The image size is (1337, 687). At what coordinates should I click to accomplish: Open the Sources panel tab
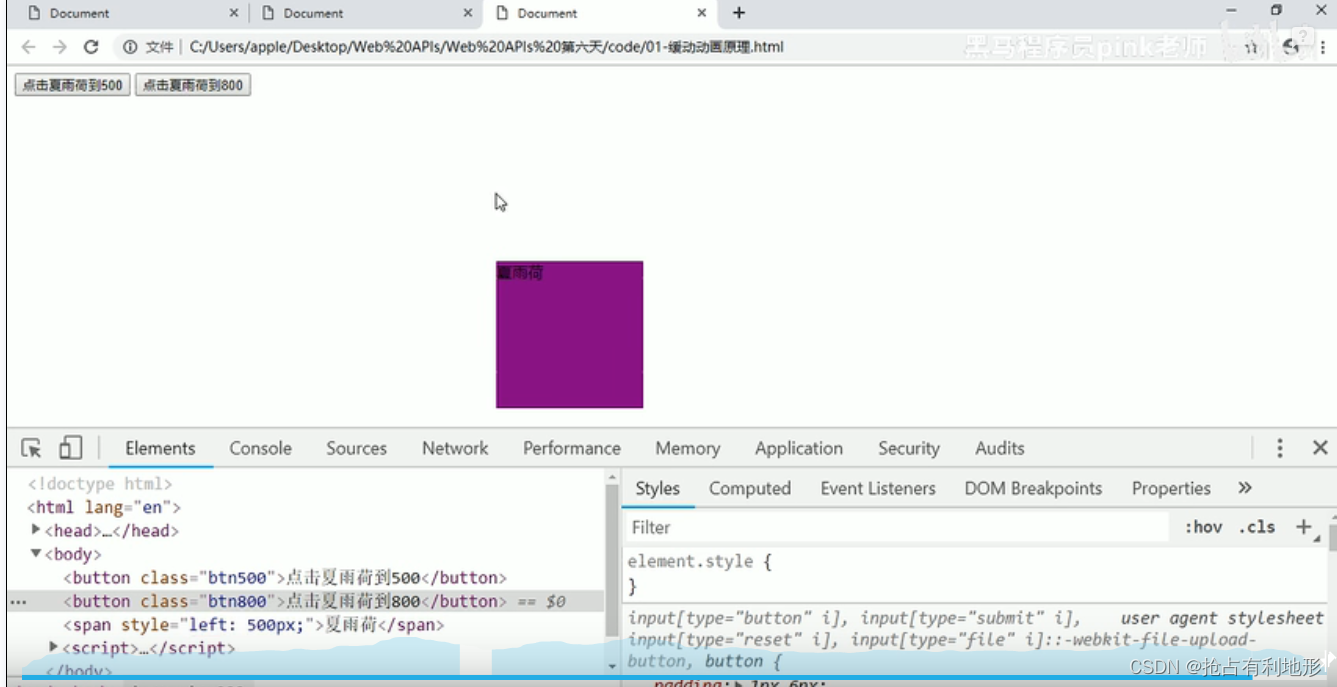tap(356, 448)
